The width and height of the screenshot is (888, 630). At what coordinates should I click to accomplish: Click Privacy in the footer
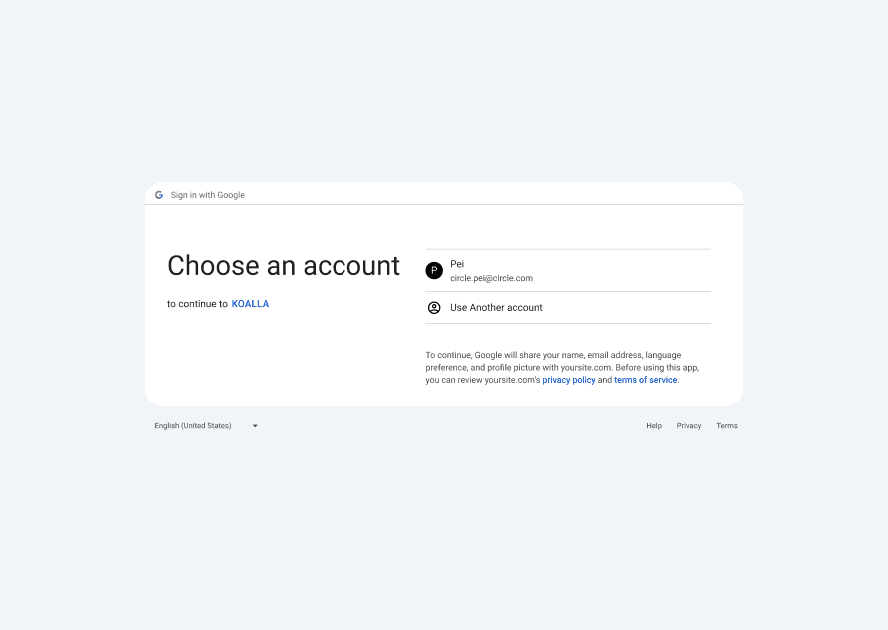tap(689, 425)
